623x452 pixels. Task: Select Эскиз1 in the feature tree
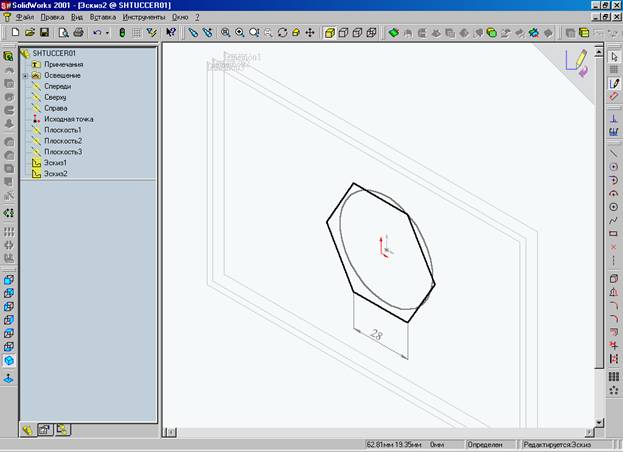click(x=55, y=162)
